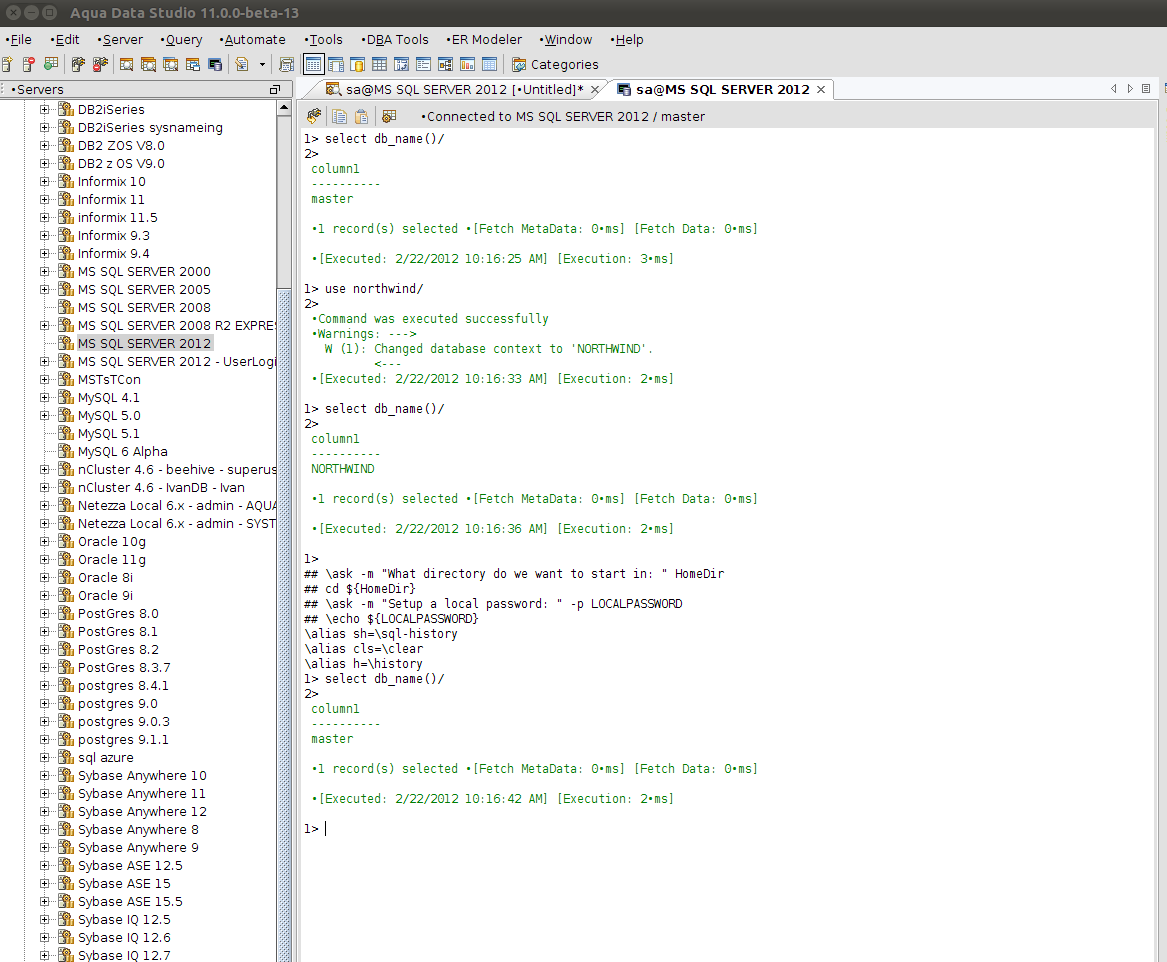This screenshot has height=962, width=1167.
Task: Expand the sql azure server node
Action: 45,757
